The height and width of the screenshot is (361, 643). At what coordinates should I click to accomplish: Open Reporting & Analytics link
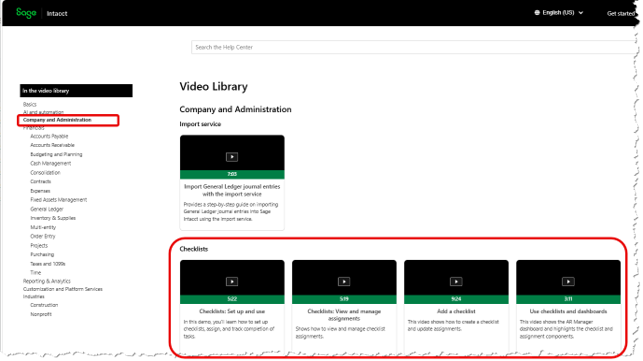pos(47,281)
